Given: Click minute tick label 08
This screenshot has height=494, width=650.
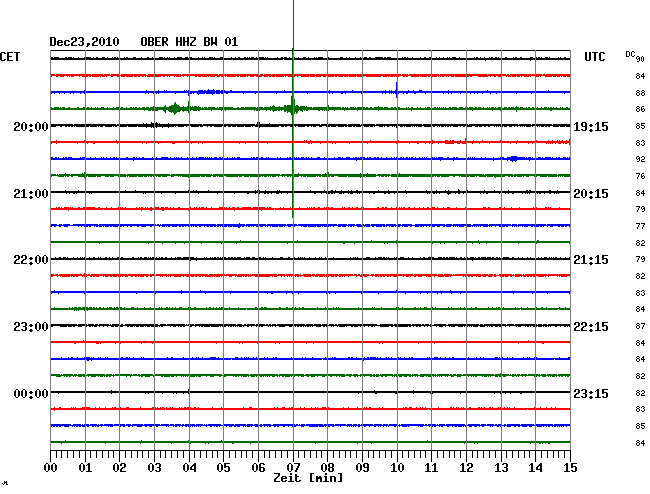Looking at the screenshot, I should click(x=327, y=467).
